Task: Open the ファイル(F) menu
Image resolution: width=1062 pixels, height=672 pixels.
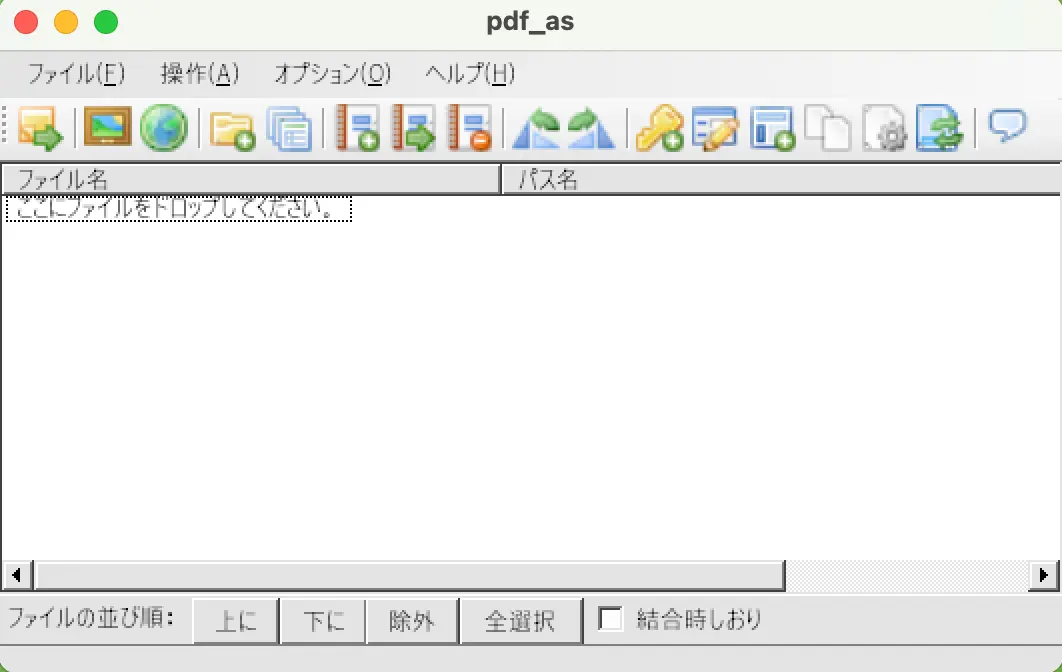Action: 76,73
